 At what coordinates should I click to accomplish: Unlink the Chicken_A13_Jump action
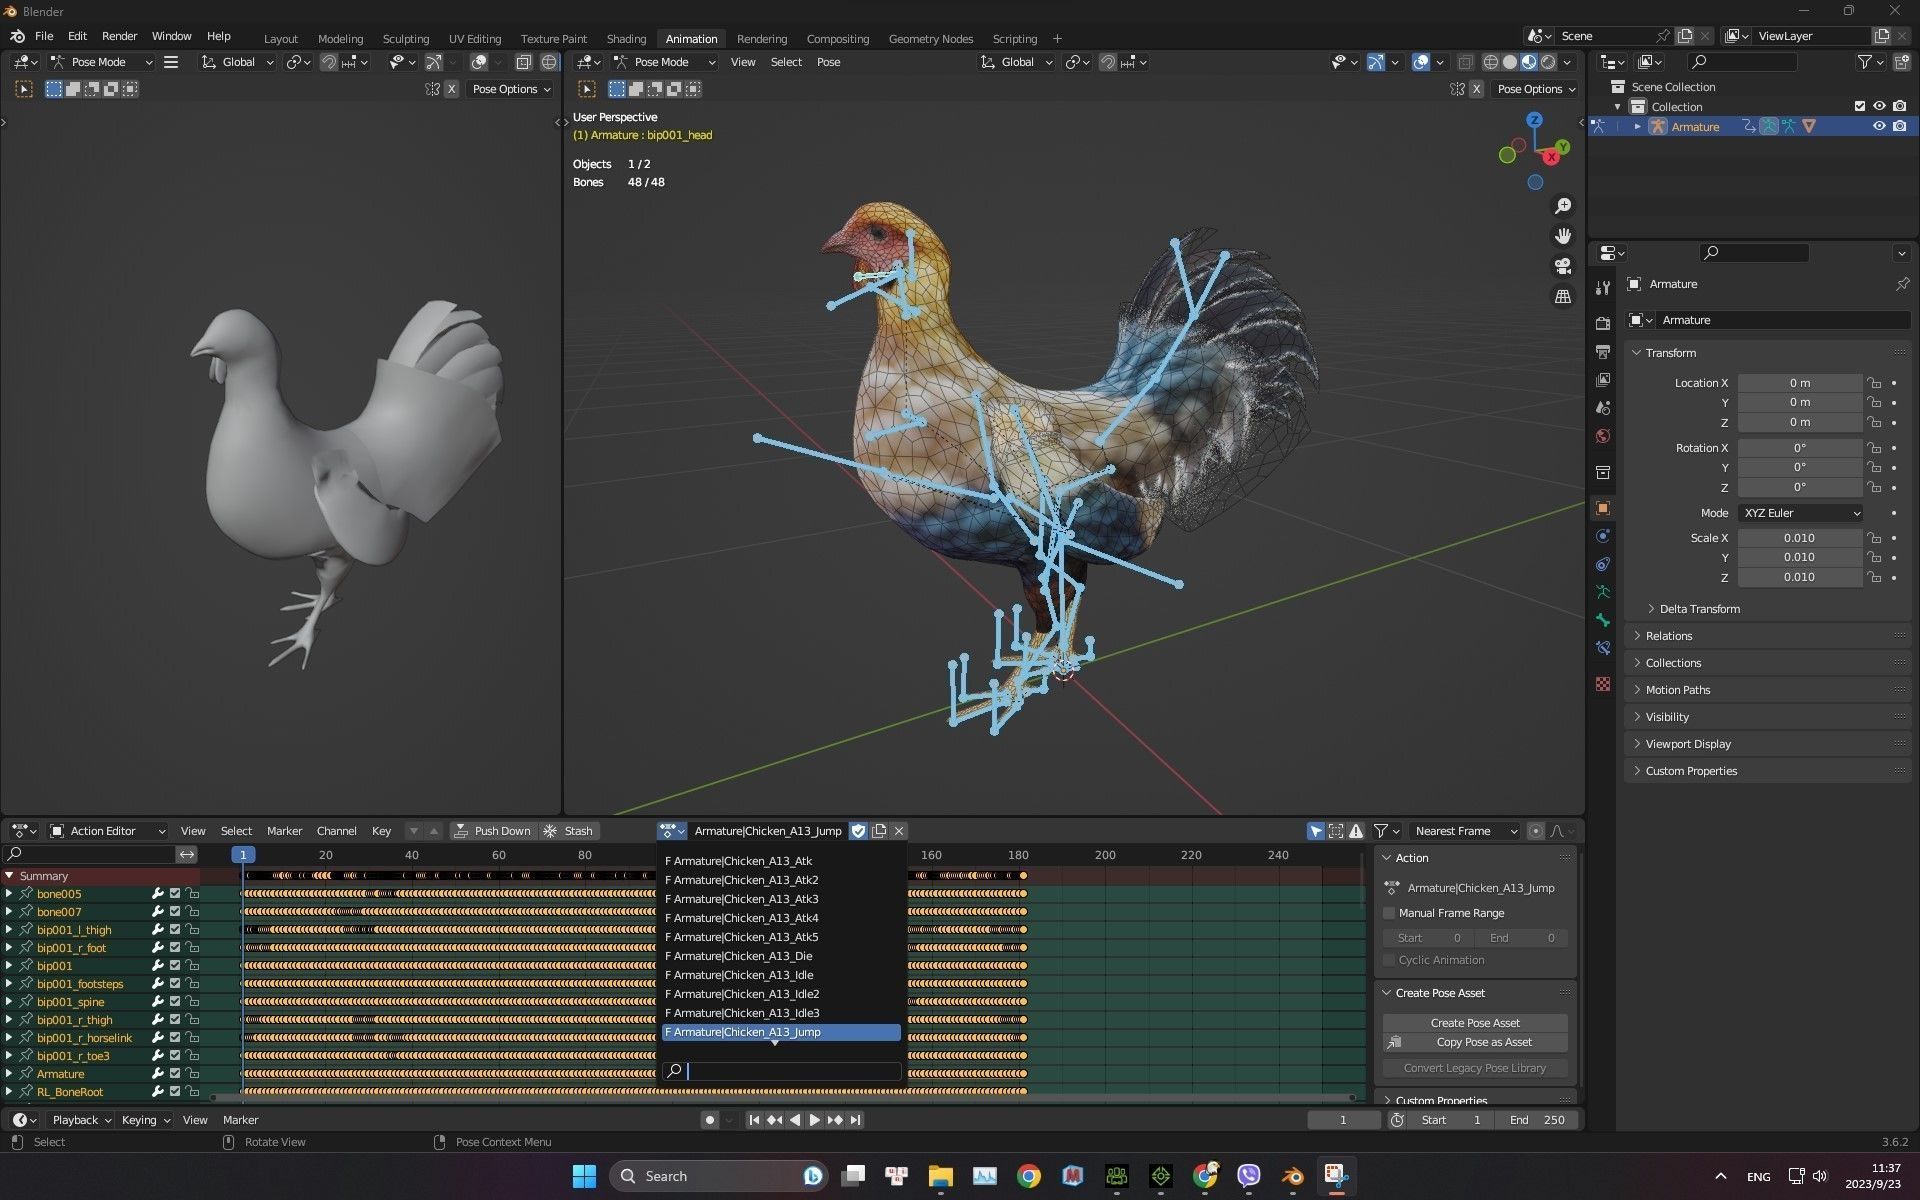899,831
